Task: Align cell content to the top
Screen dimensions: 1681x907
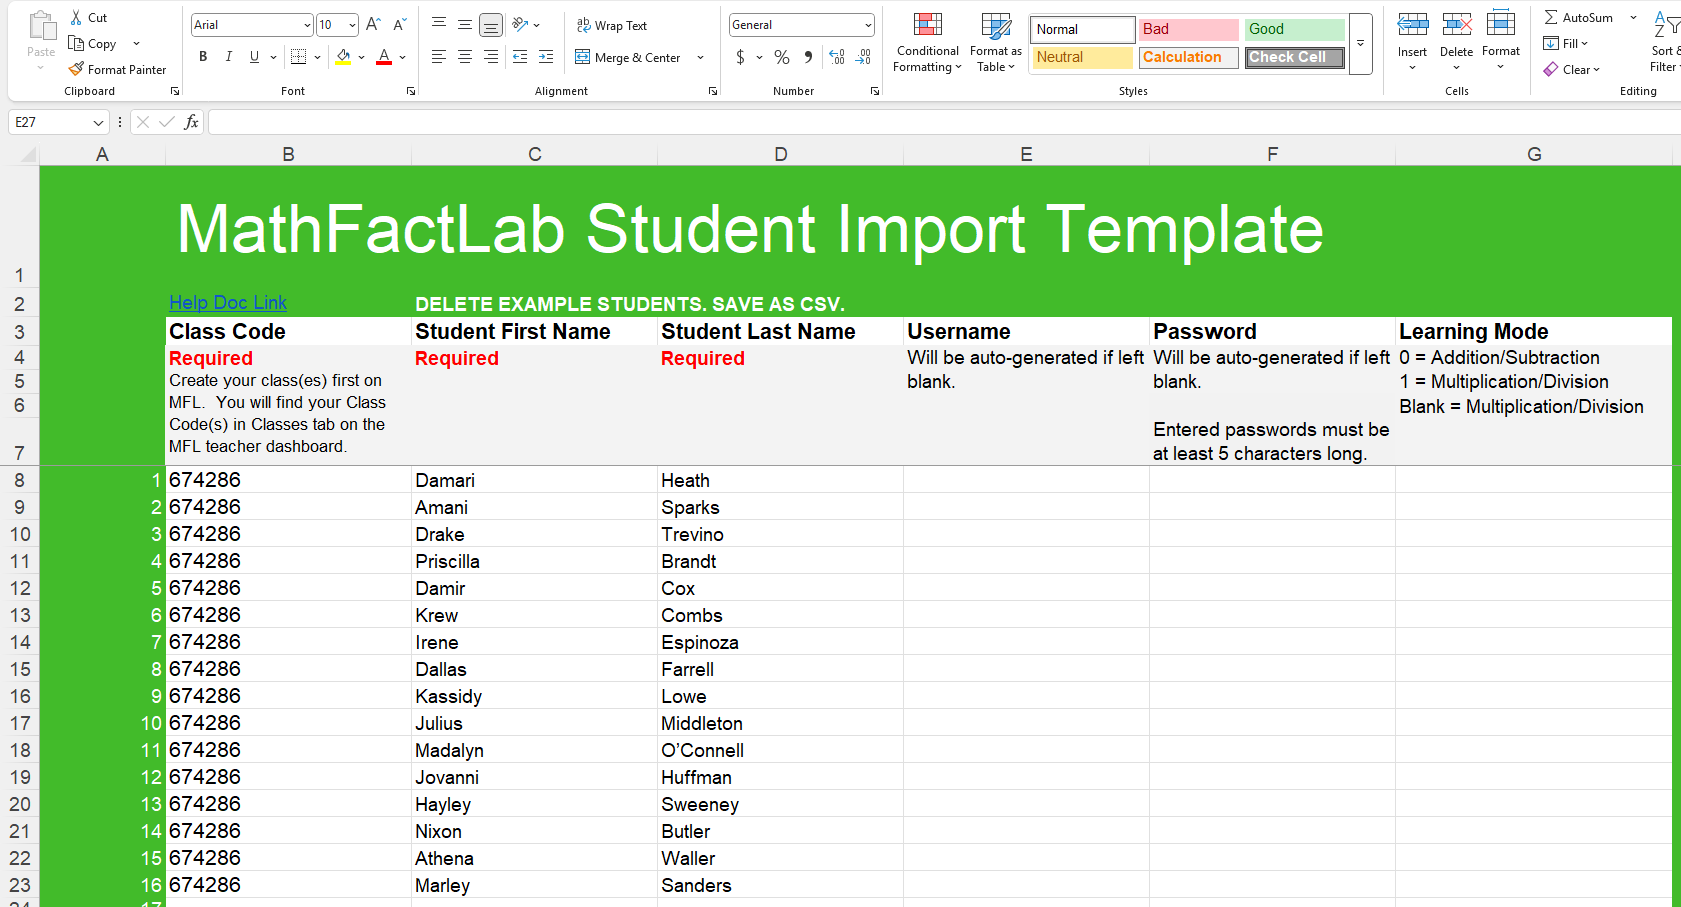Action: tap(439, 24)
